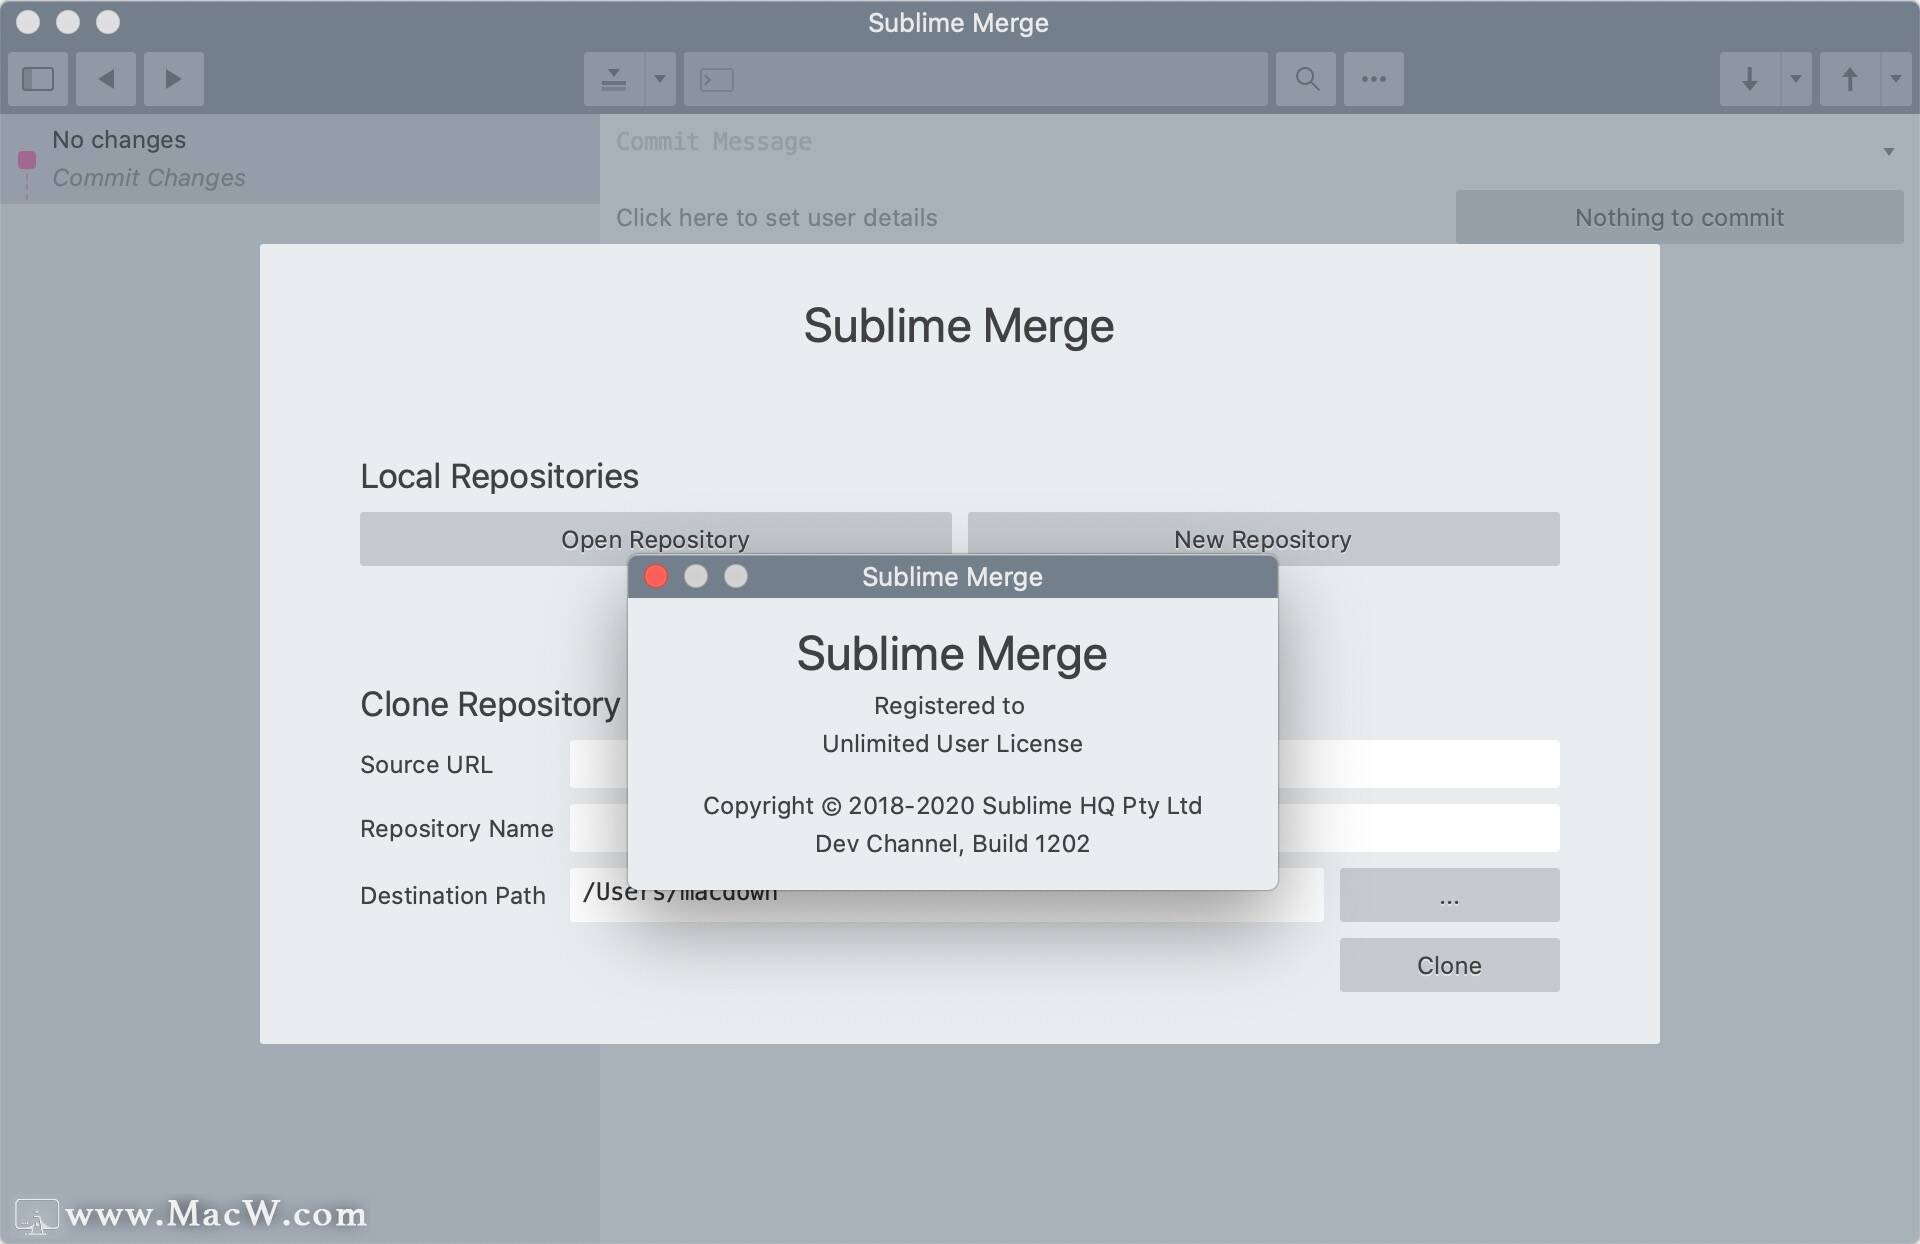Click here to set user details
1920x1244 pixels.
pyautogui.click(x=777, y=218)
